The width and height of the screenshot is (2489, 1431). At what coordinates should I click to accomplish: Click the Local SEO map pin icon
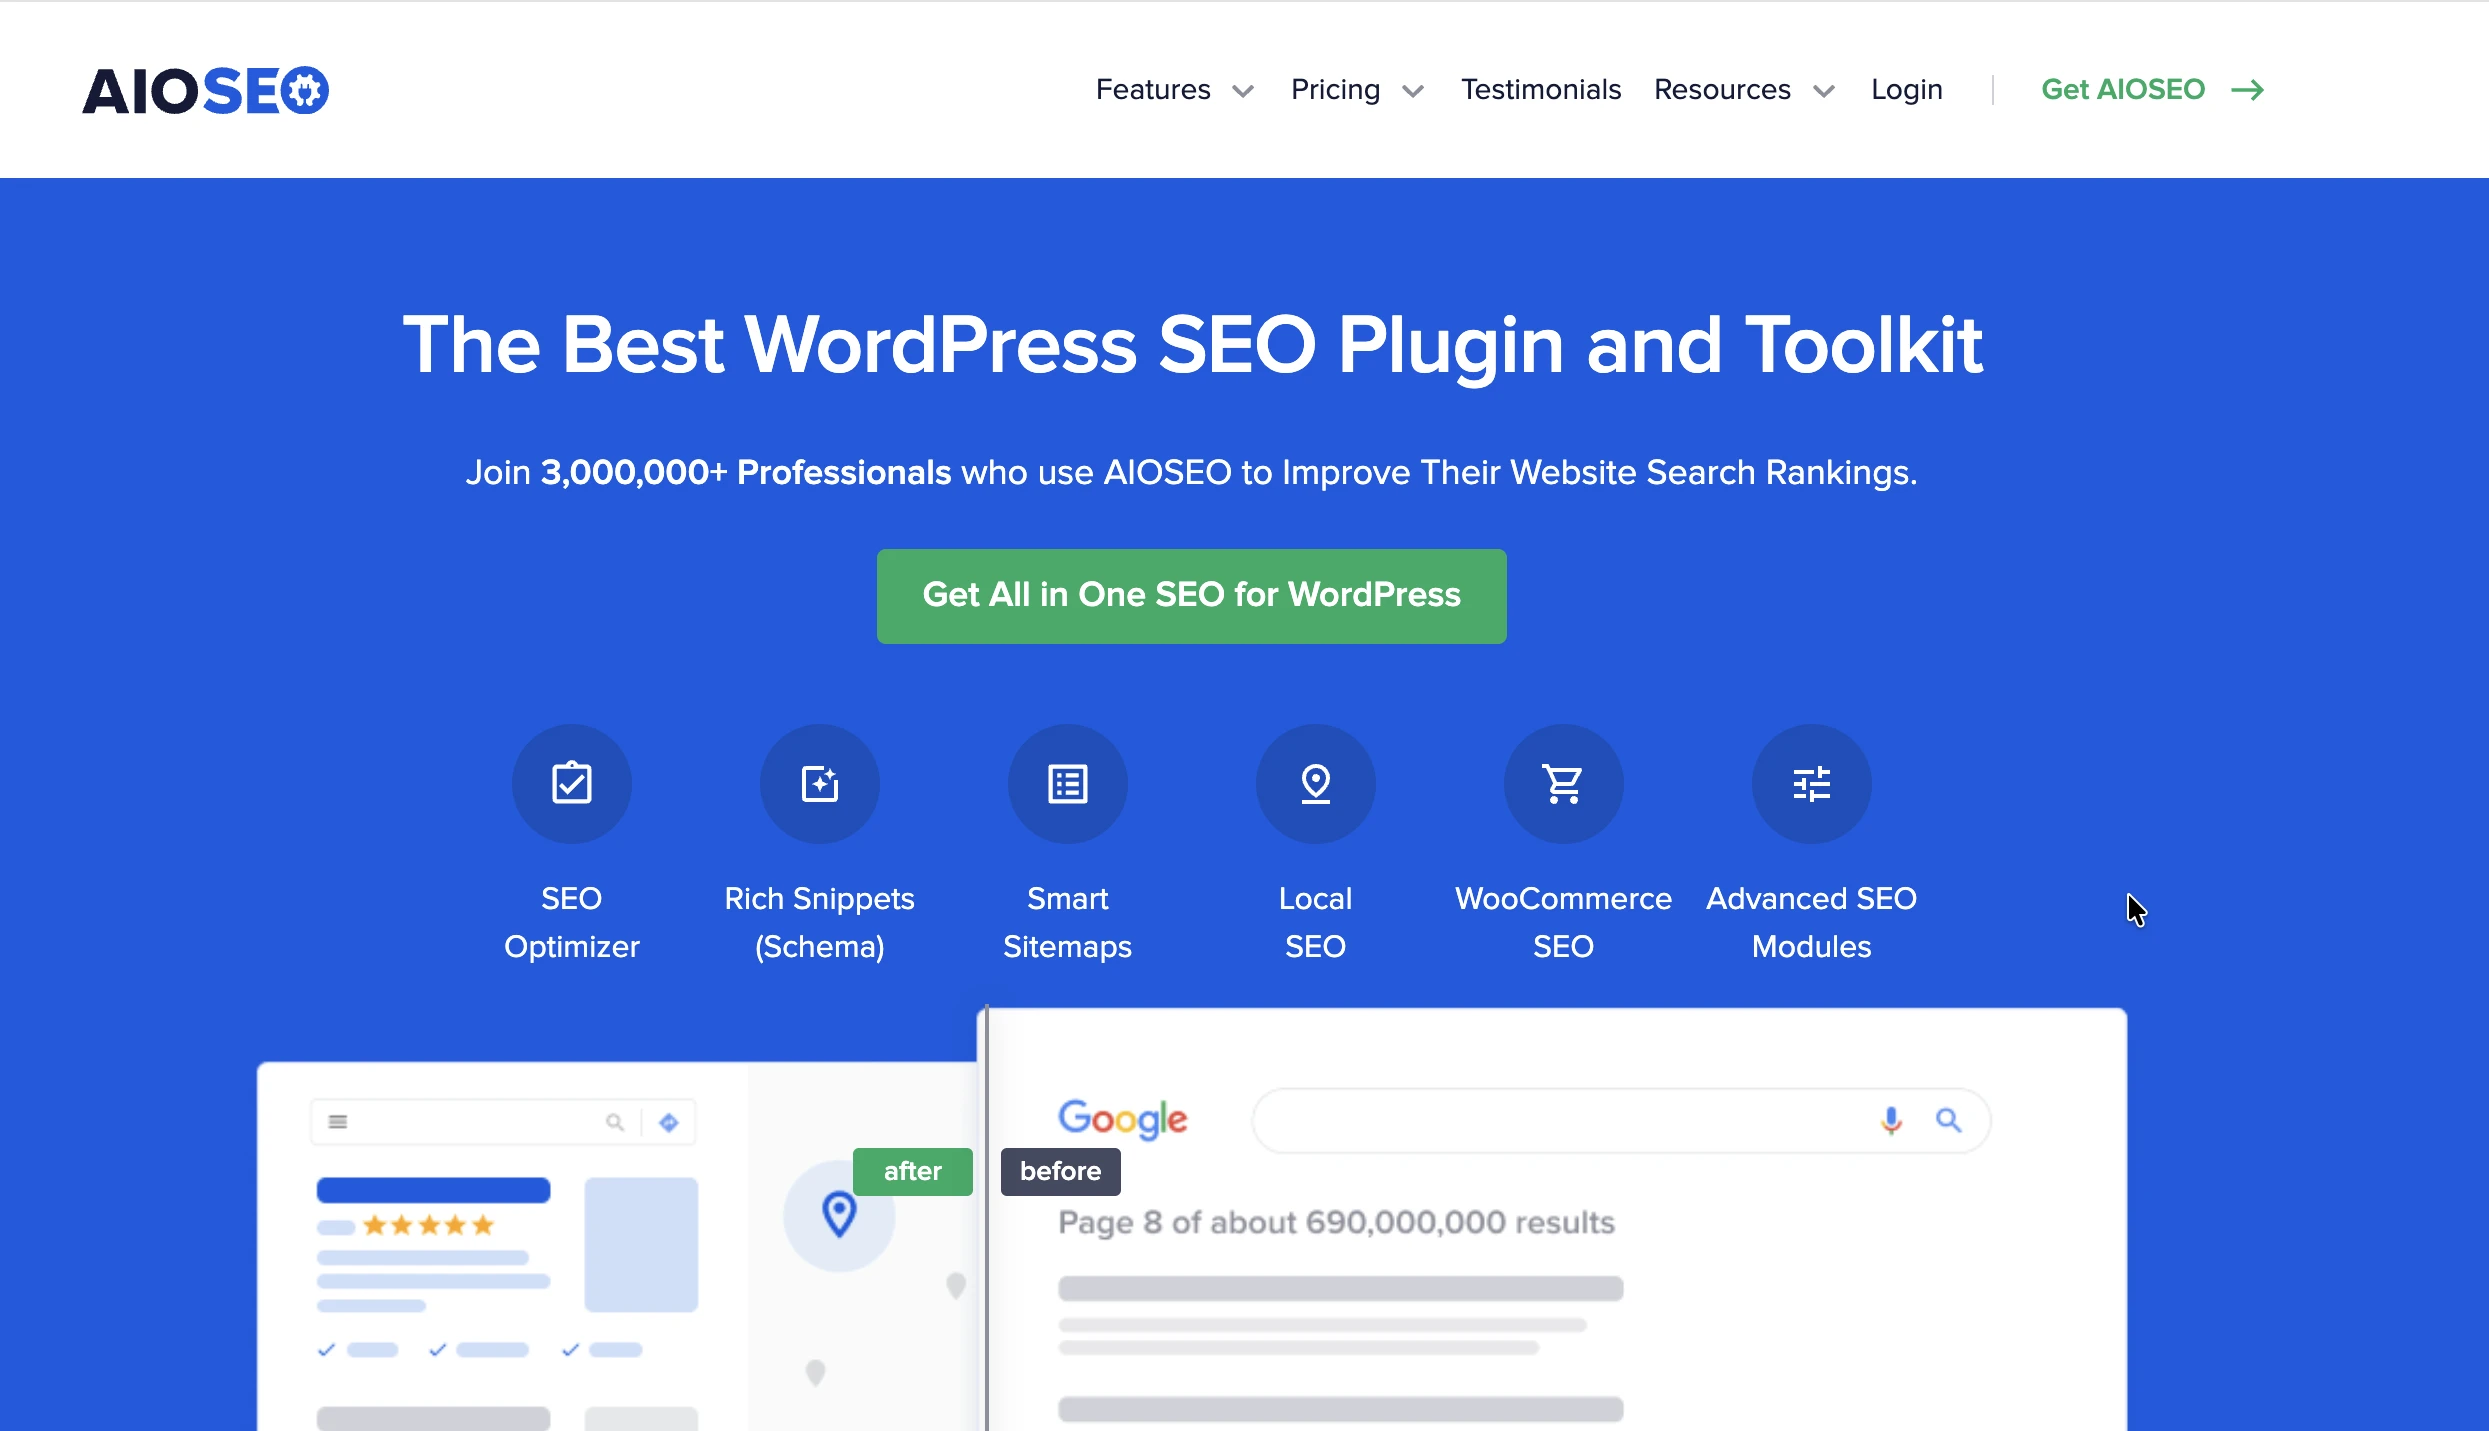tap(1314, 783)
